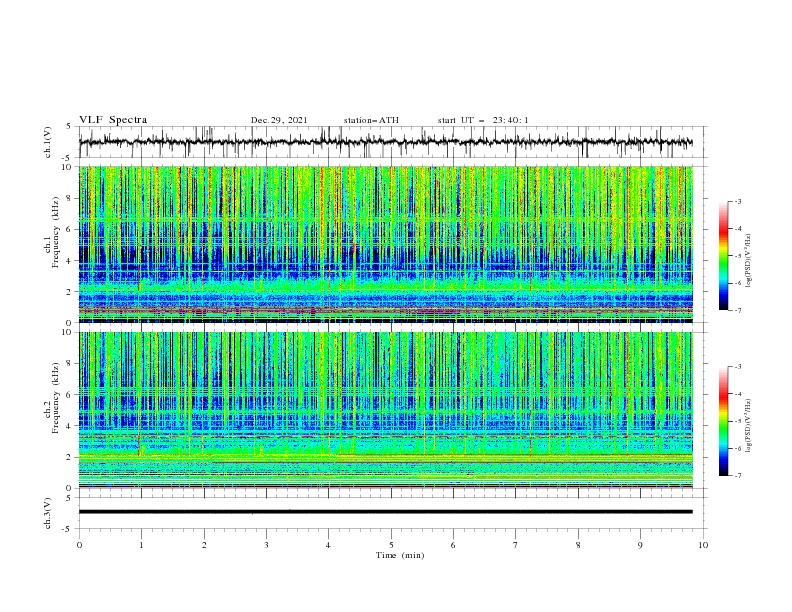Image resolution: width=792 pixels, height=612 pixels.
Task: Click time axis tick label "4"
Action: click(x=328, y=545)
